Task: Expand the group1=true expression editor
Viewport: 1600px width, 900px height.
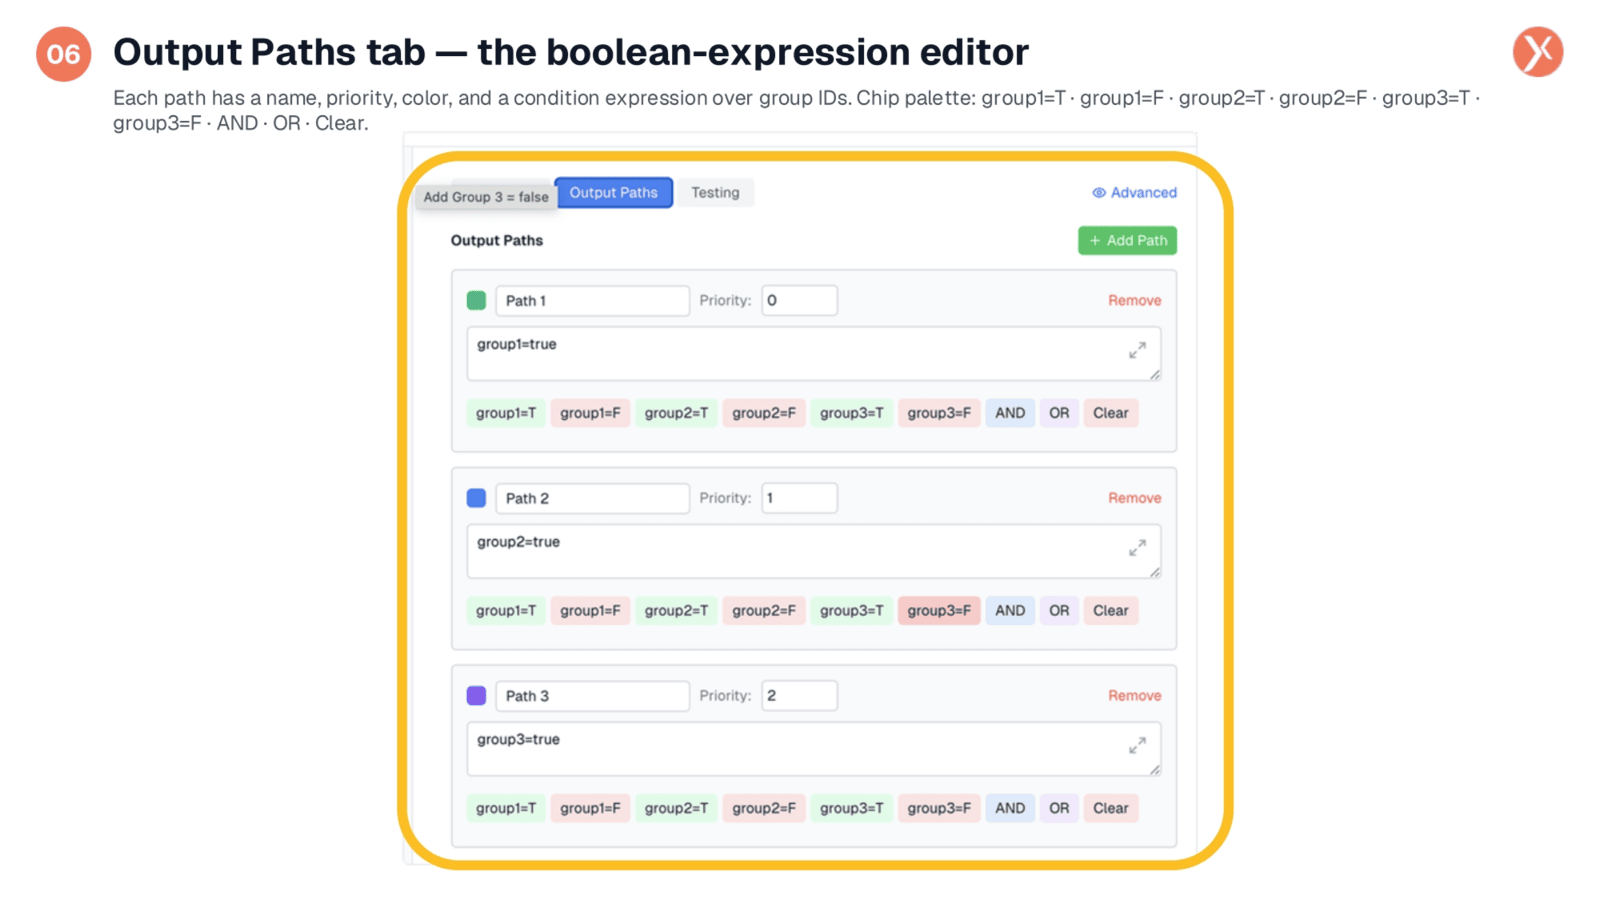Action: coord(1137,351)
